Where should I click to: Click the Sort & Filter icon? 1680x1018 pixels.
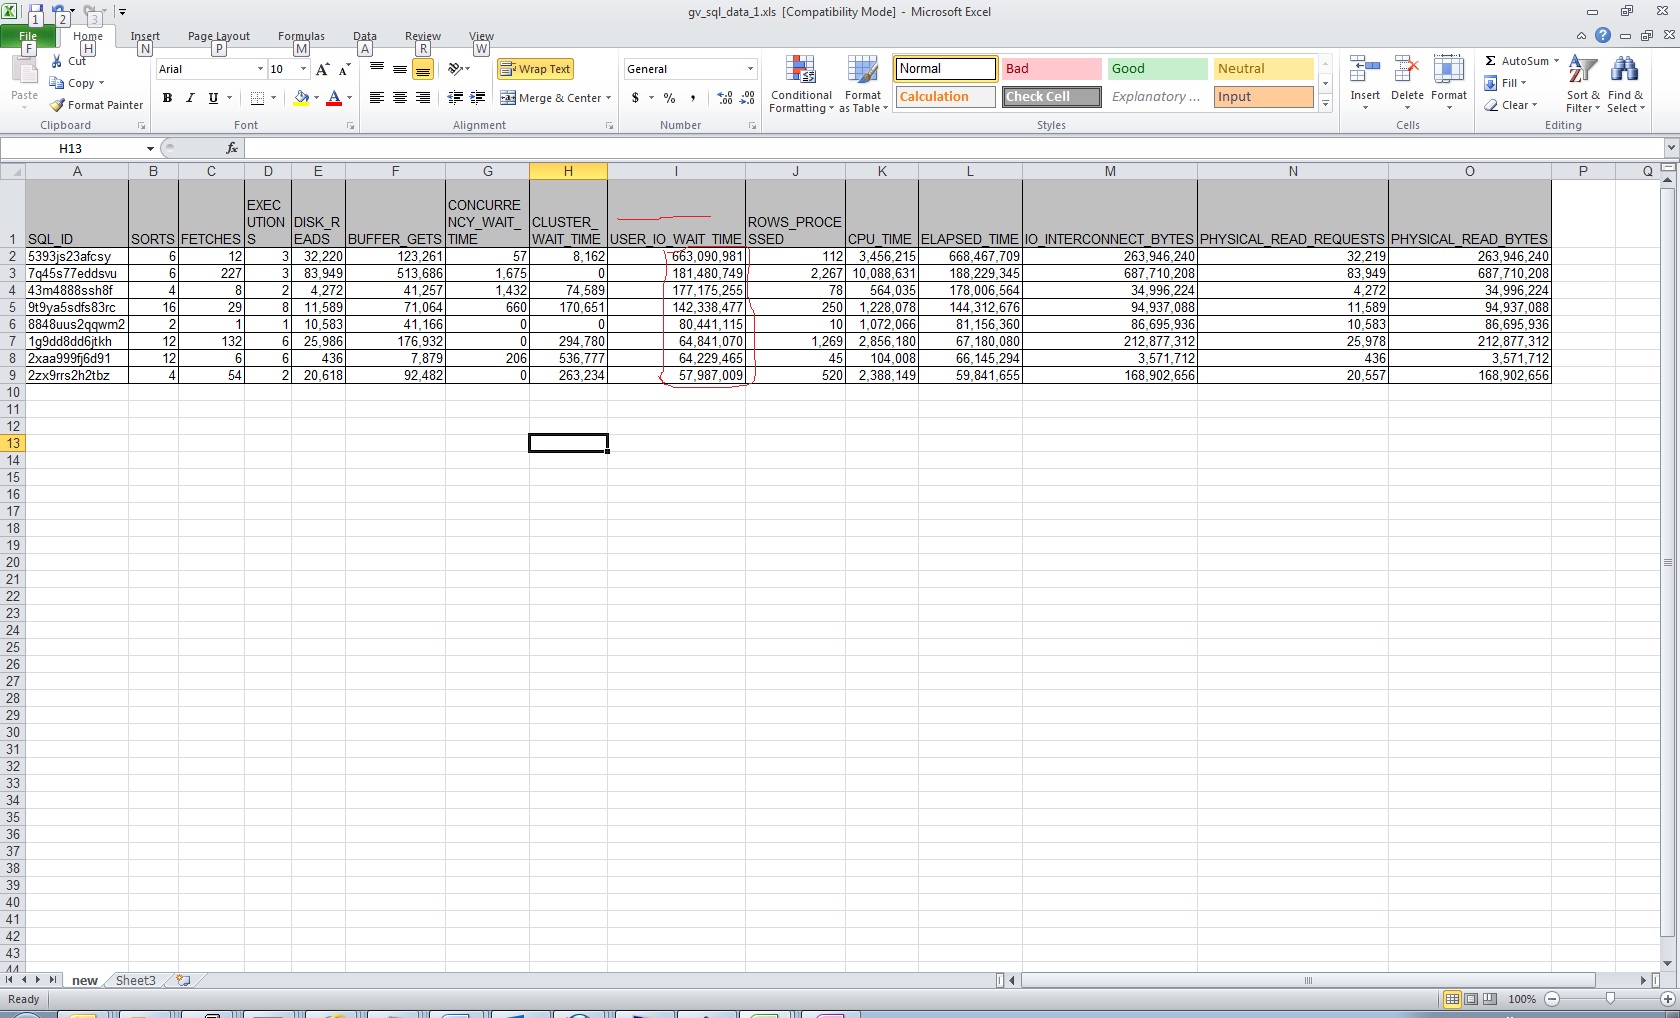pyautogui.click(x=1582, y=86)
